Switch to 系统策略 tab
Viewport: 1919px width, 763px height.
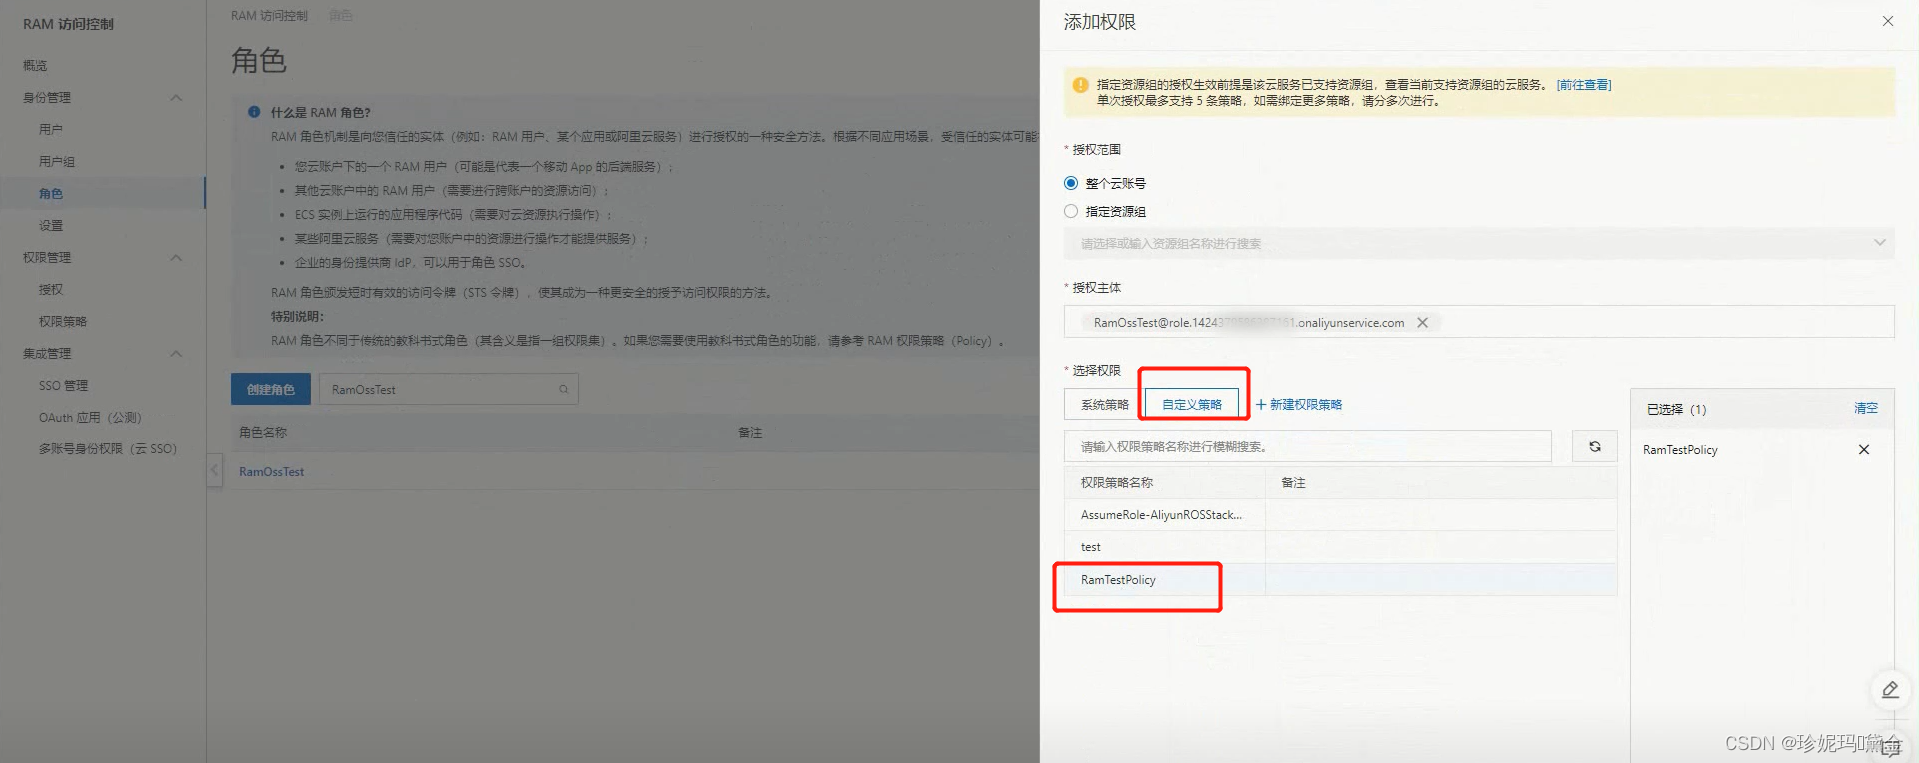1104,404
